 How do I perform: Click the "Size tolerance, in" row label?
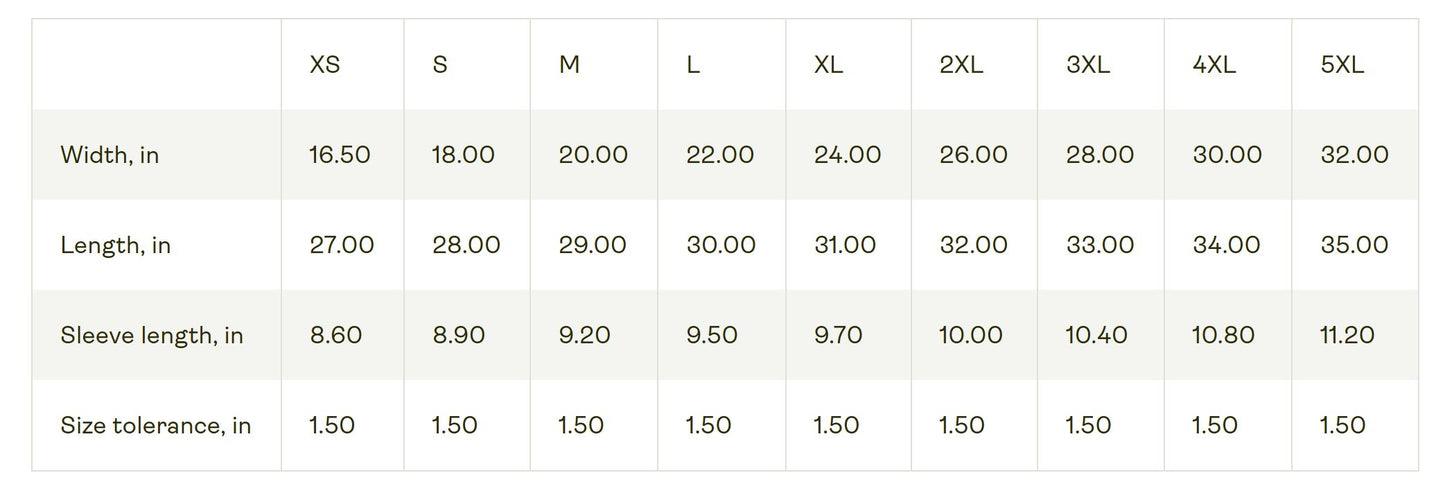click(156, 425)
